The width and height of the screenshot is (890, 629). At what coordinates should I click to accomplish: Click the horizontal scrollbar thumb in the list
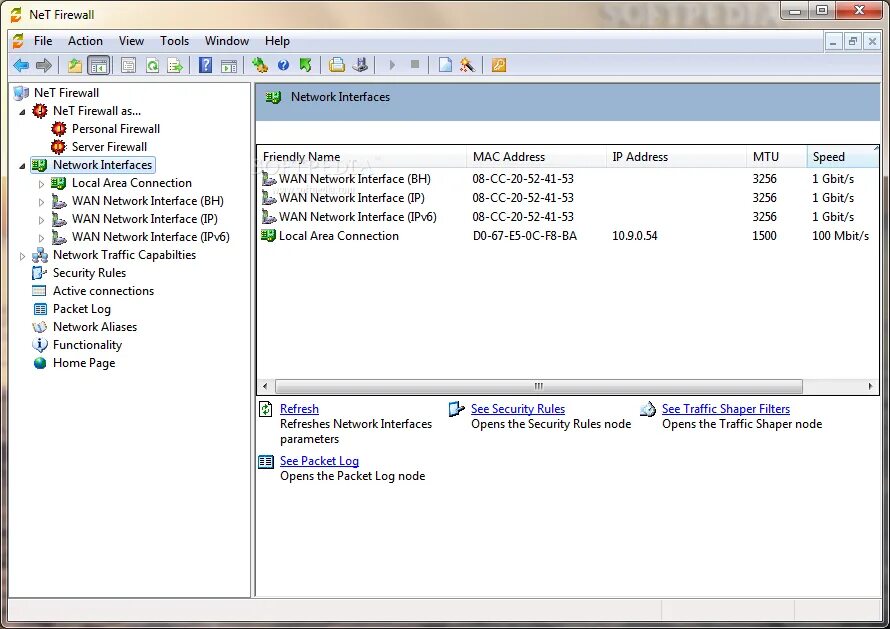[x=539, y=387]
